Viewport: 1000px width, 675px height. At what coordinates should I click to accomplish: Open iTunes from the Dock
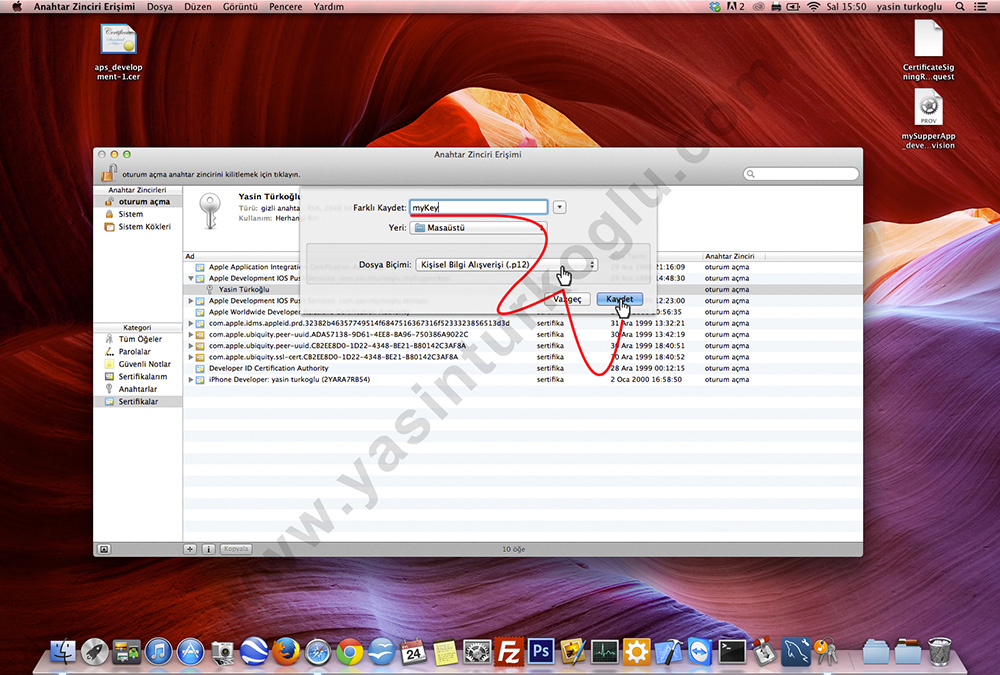point(159,651)
